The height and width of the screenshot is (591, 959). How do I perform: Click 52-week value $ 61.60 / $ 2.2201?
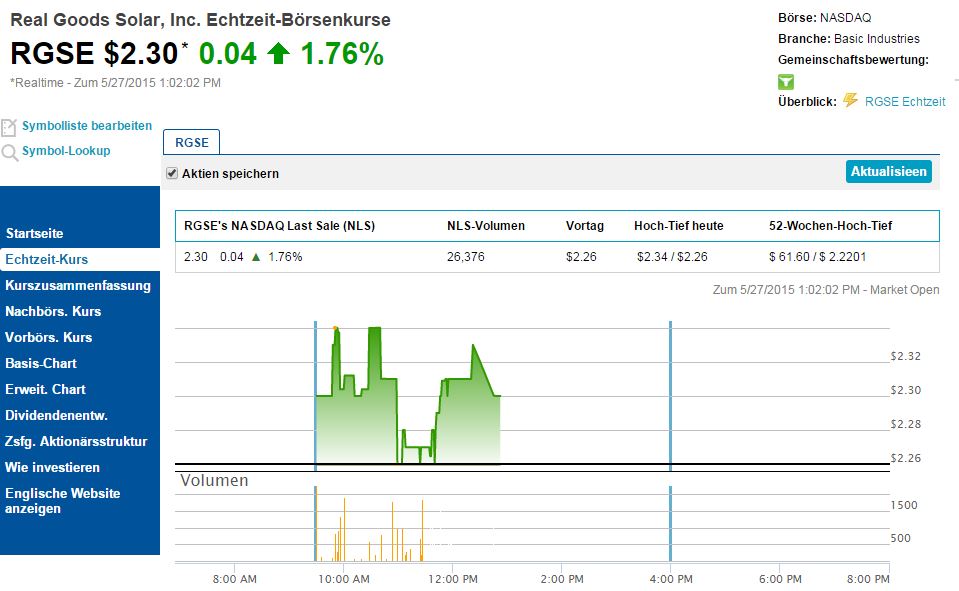817,257
